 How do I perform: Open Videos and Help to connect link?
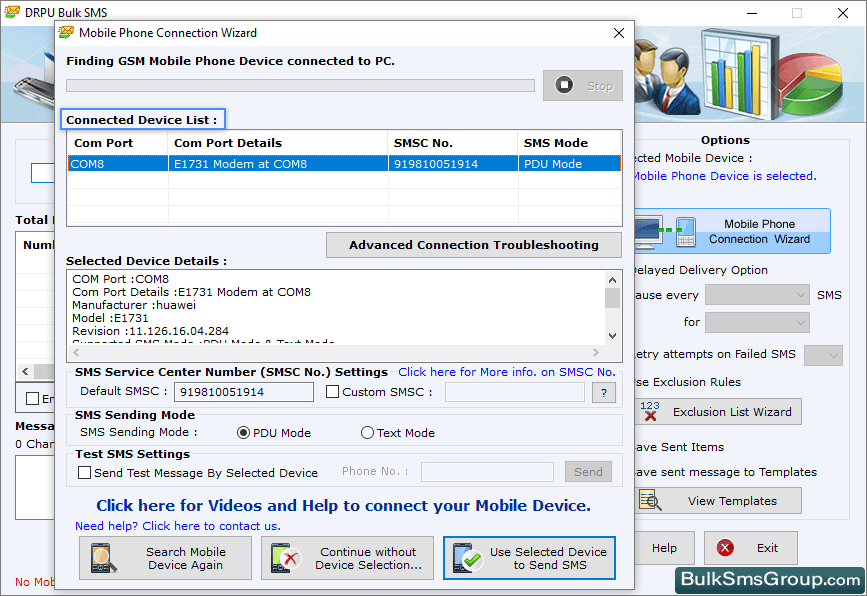tap(343, 506)
